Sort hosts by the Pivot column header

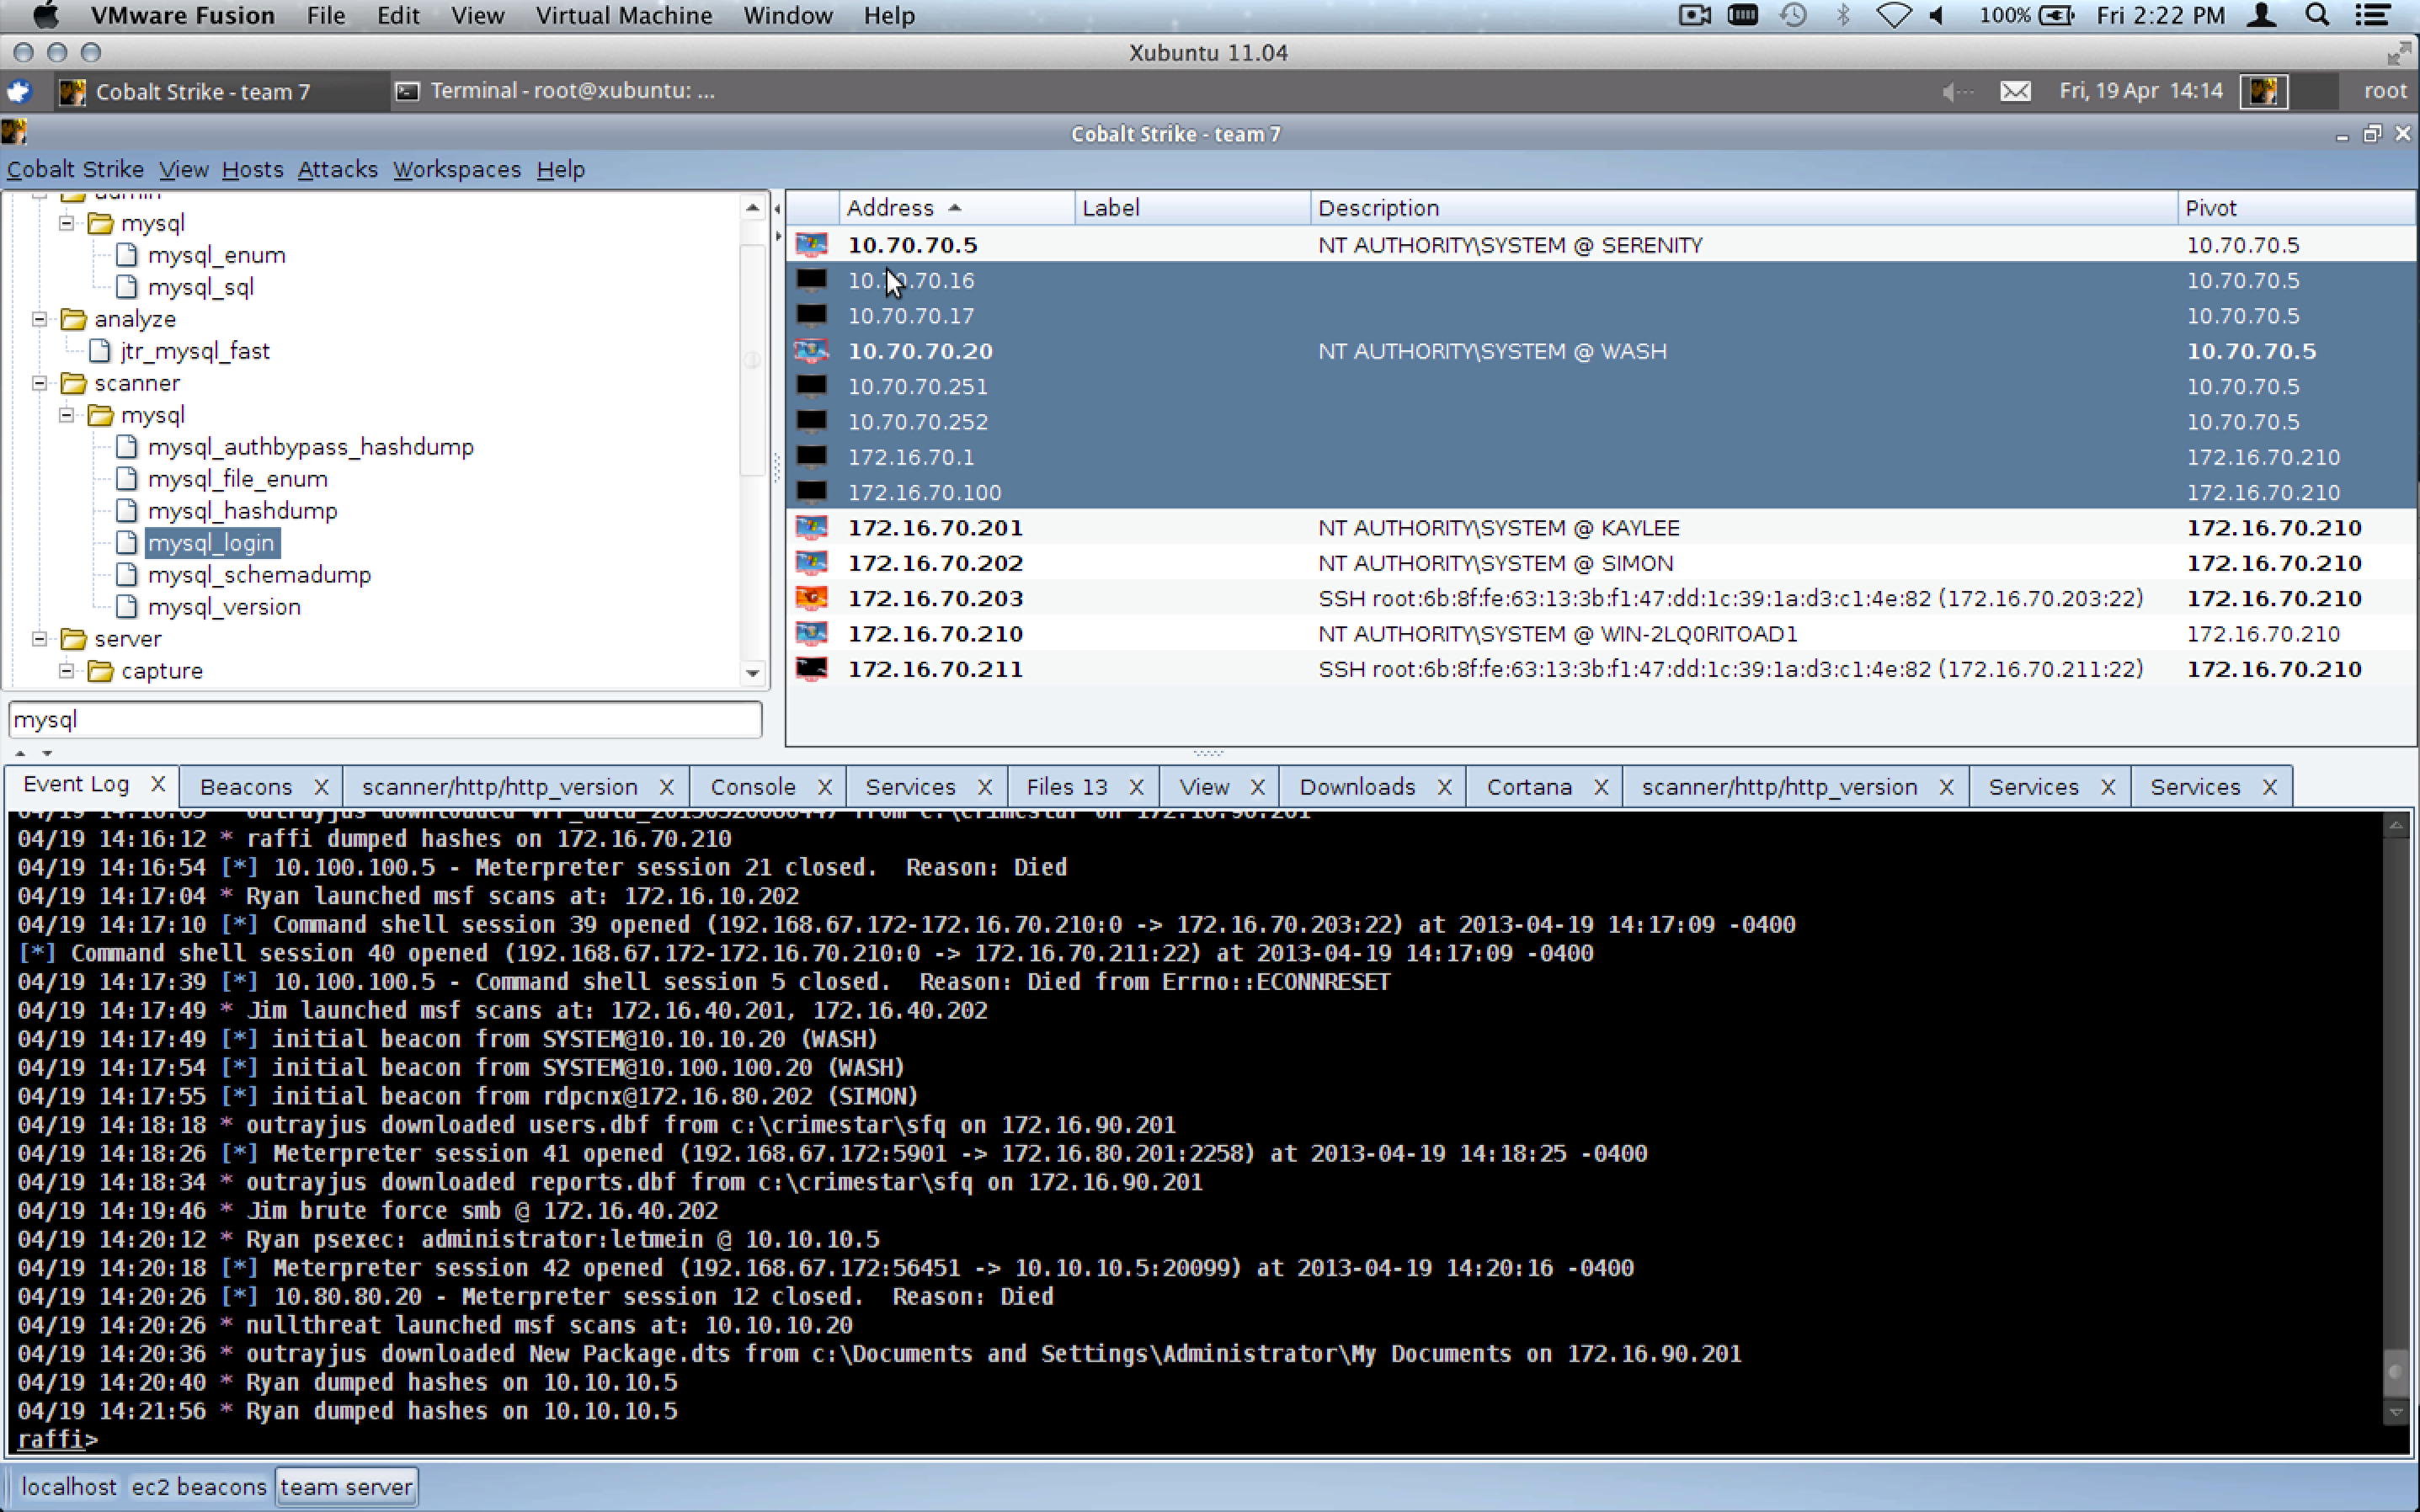[x=2210, y=208]
